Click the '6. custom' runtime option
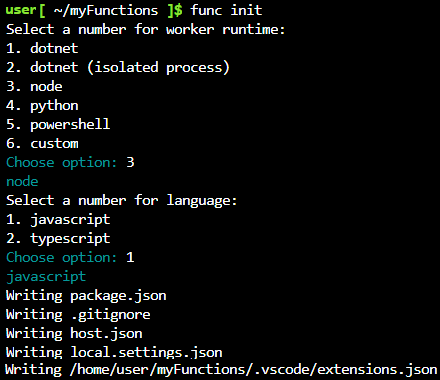Screen dimensions: 440x380 coord(42,144)
